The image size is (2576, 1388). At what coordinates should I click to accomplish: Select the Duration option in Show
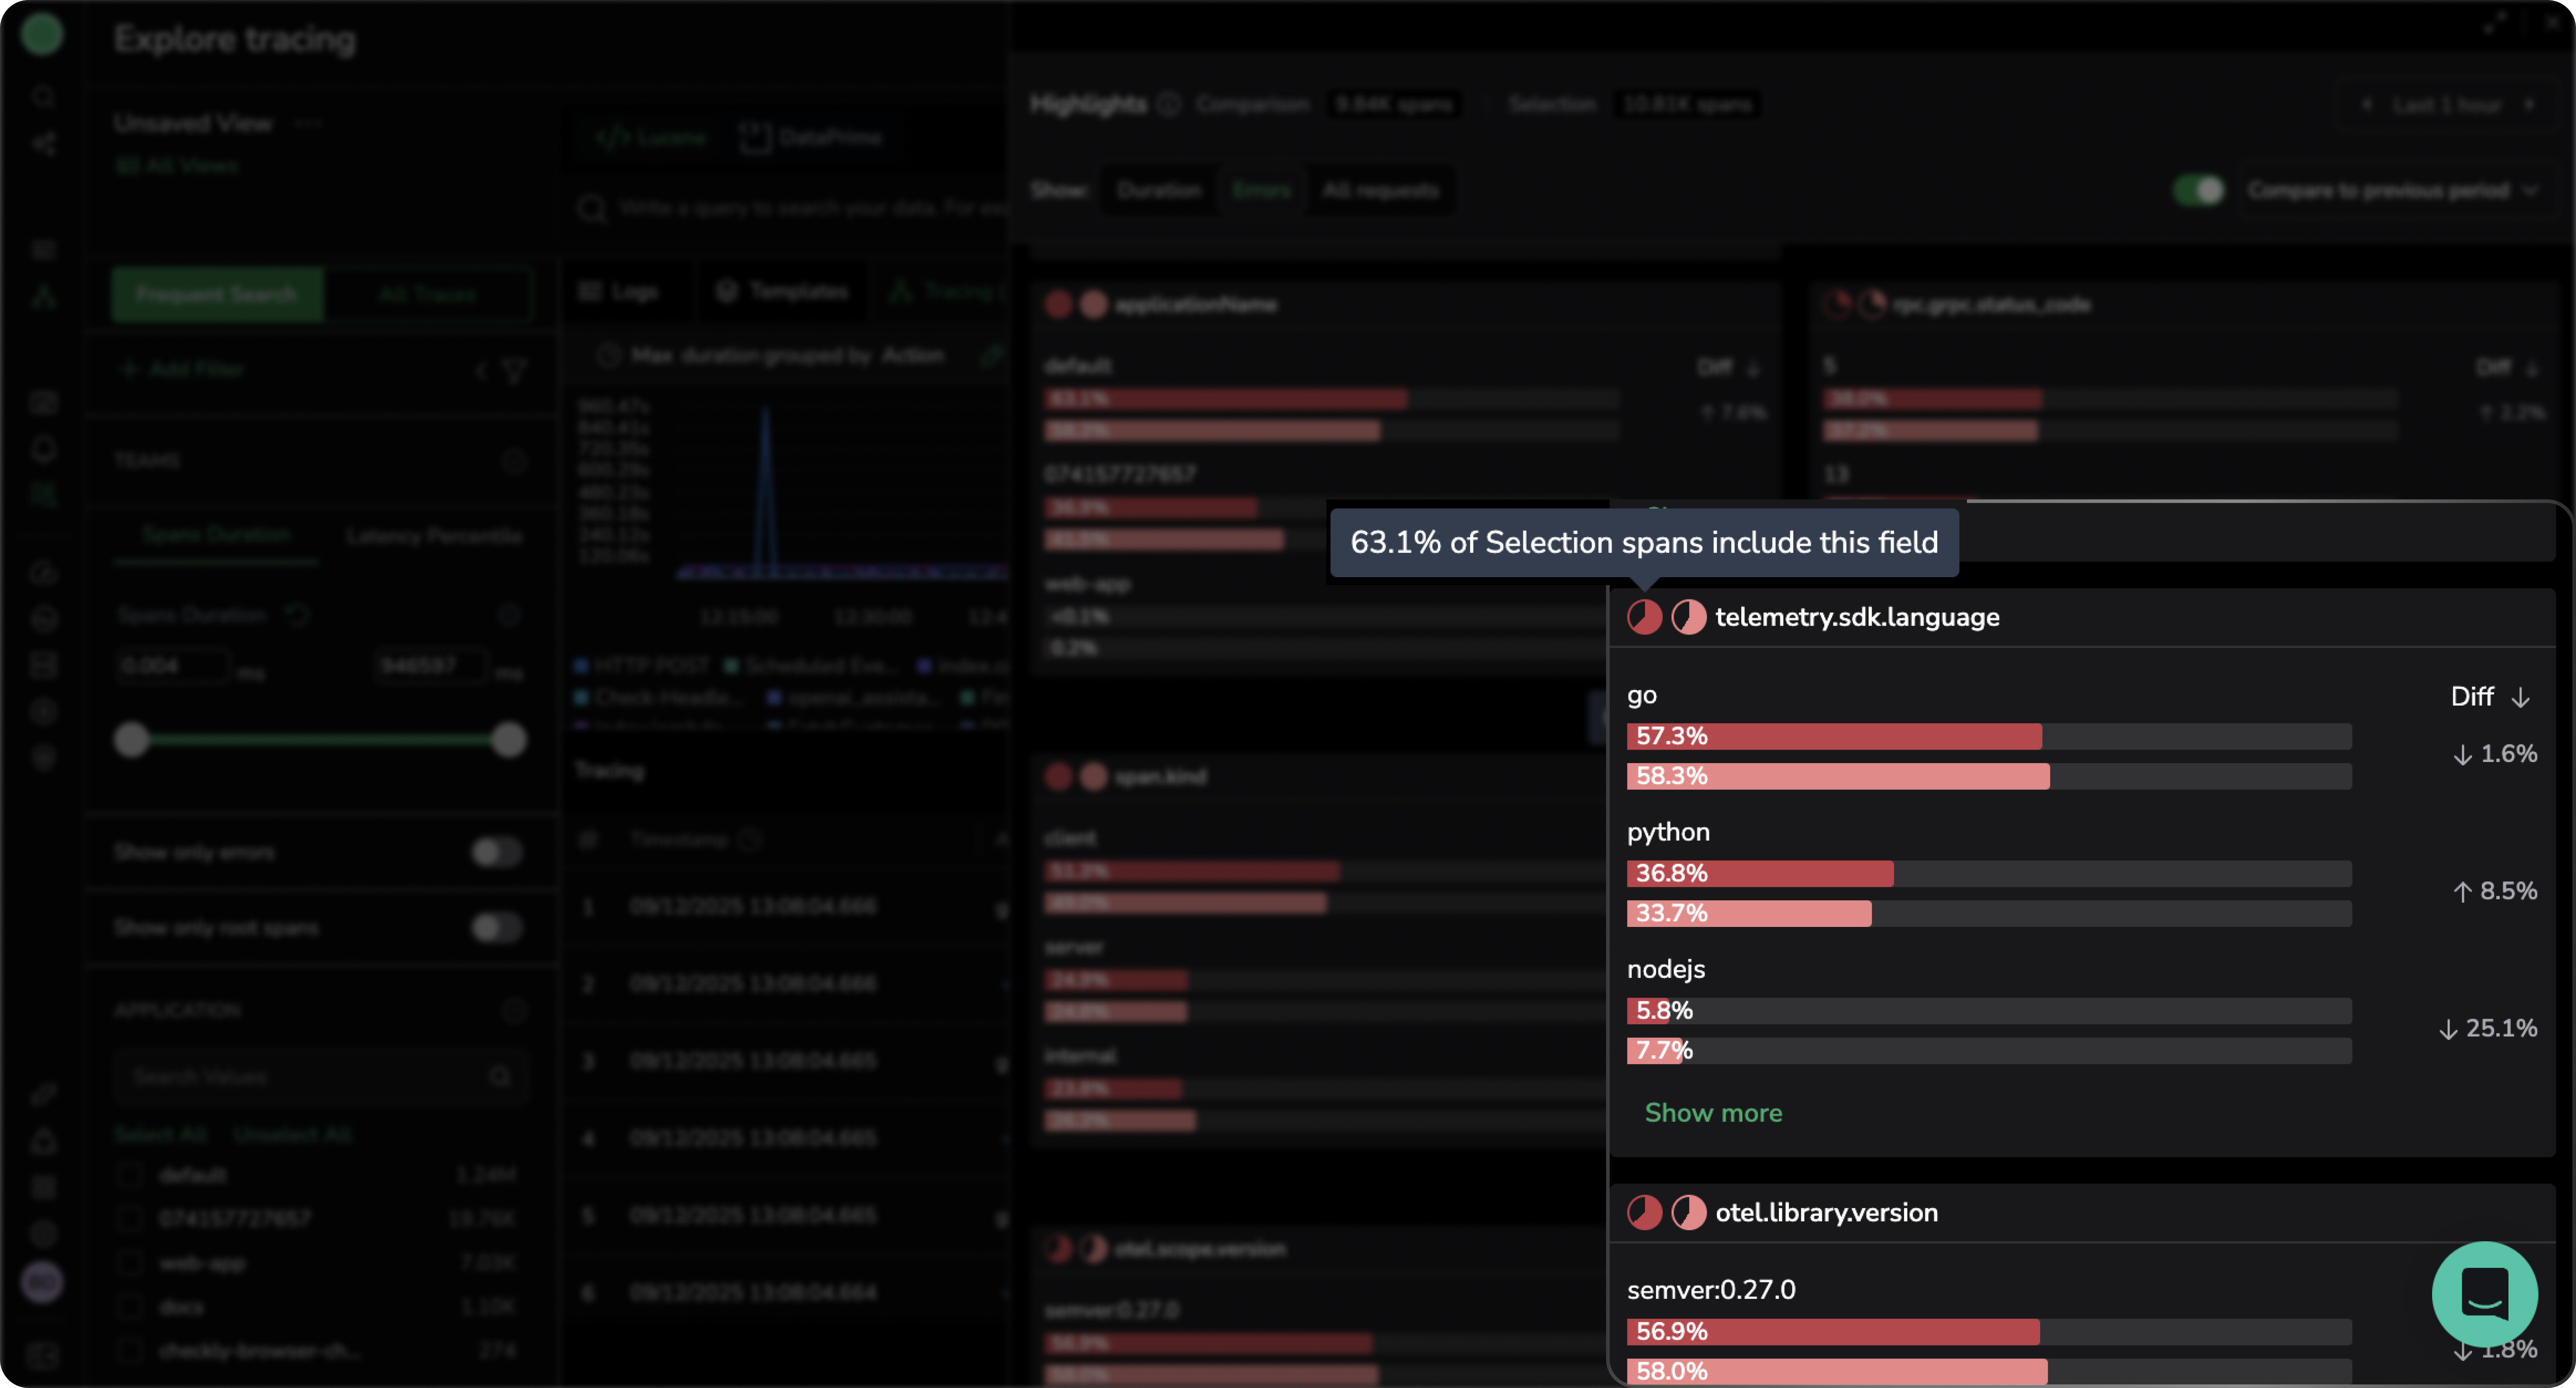1158,190
